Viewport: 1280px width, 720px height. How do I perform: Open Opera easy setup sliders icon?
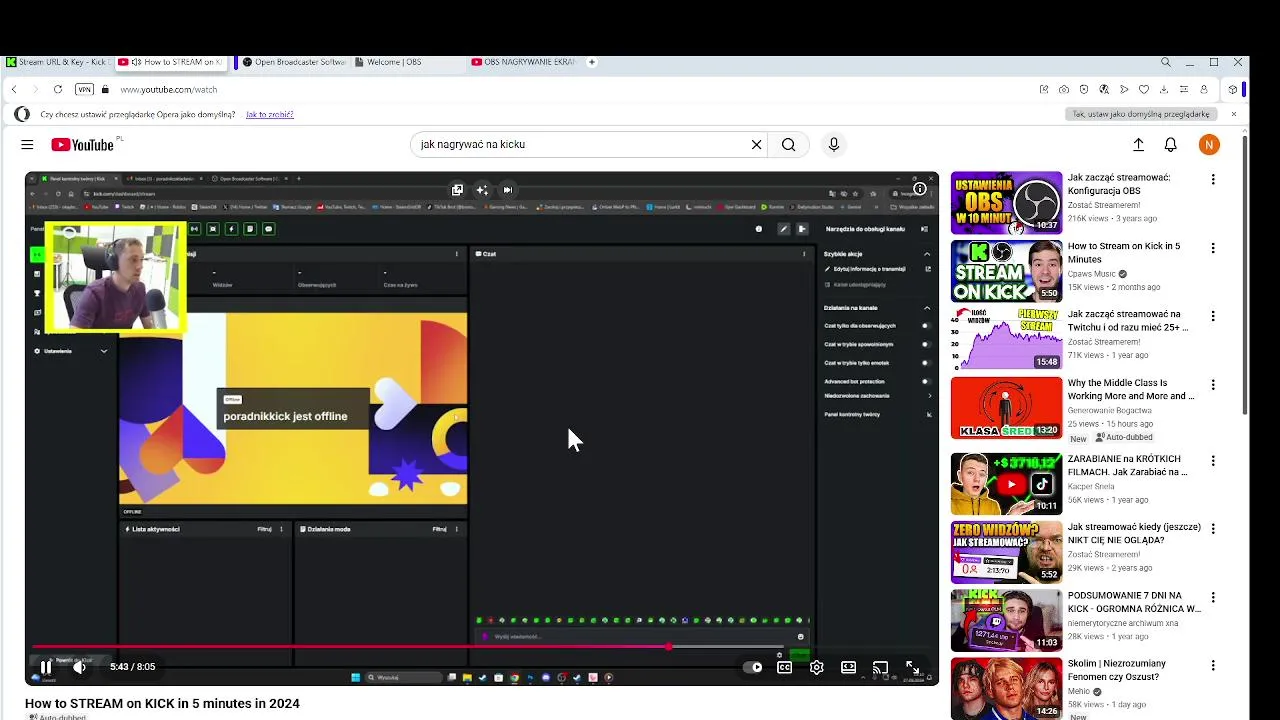tap(1184, 89)
